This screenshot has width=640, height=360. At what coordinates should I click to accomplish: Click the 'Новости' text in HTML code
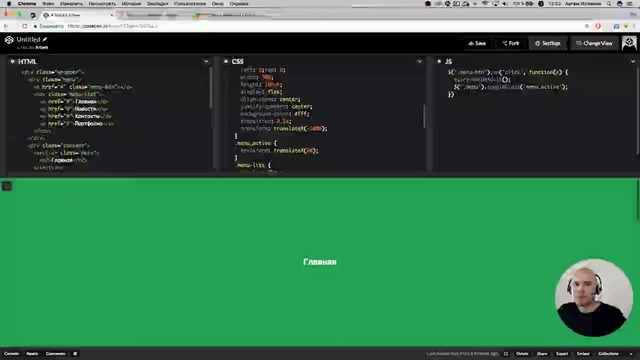pos(86,109)
